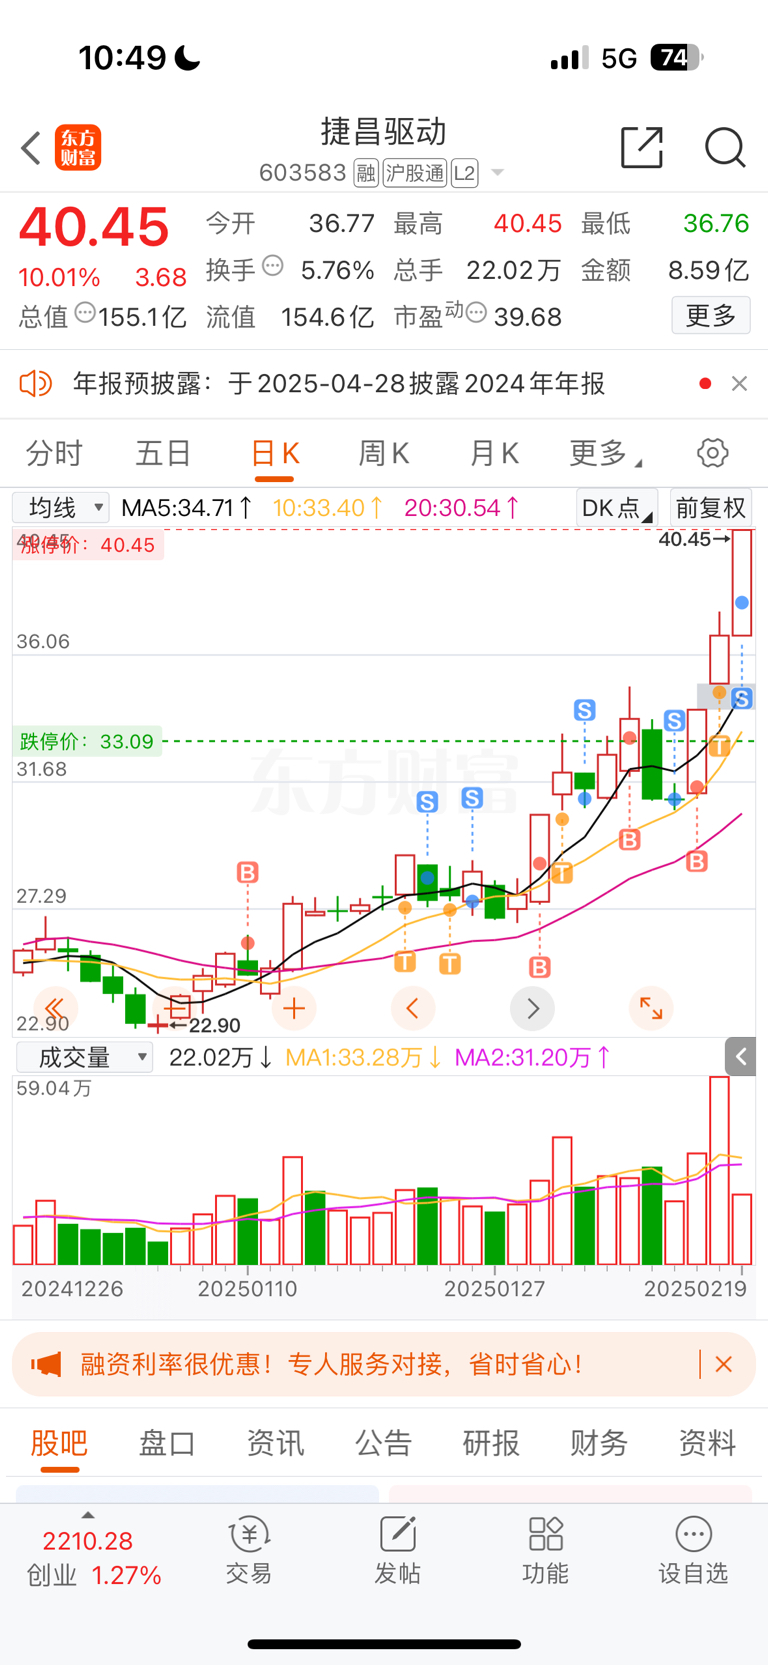This screenshot has height=1665, width=769.
Task: Open the DK点 selector
Action: click(x=617, y=508)
